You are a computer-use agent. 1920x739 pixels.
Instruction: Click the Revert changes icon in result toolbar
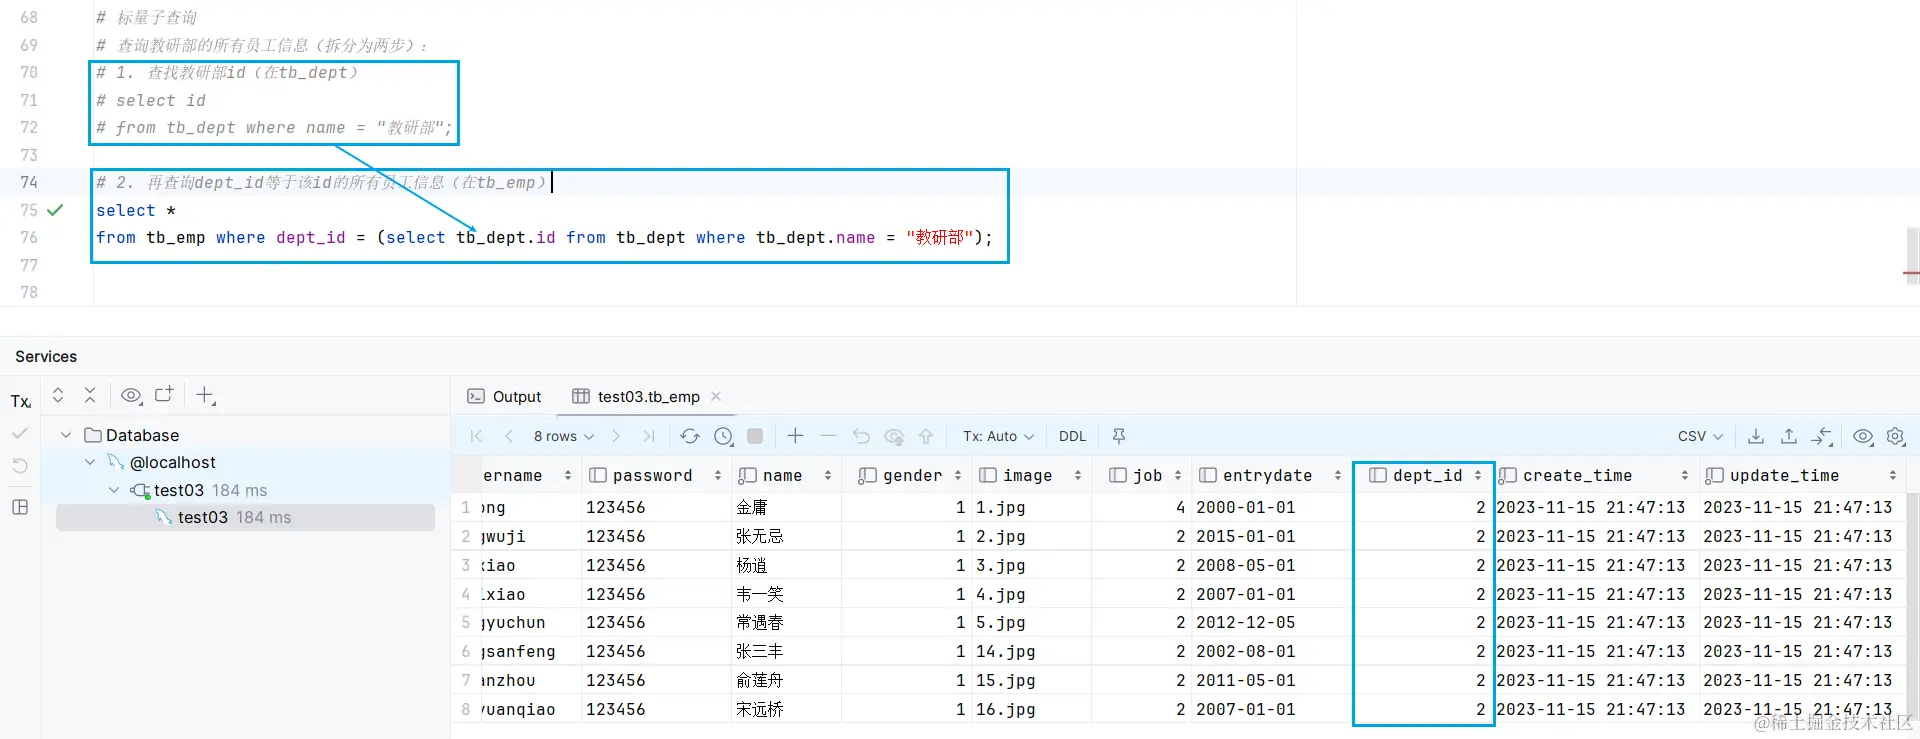(x=861, y=436)
